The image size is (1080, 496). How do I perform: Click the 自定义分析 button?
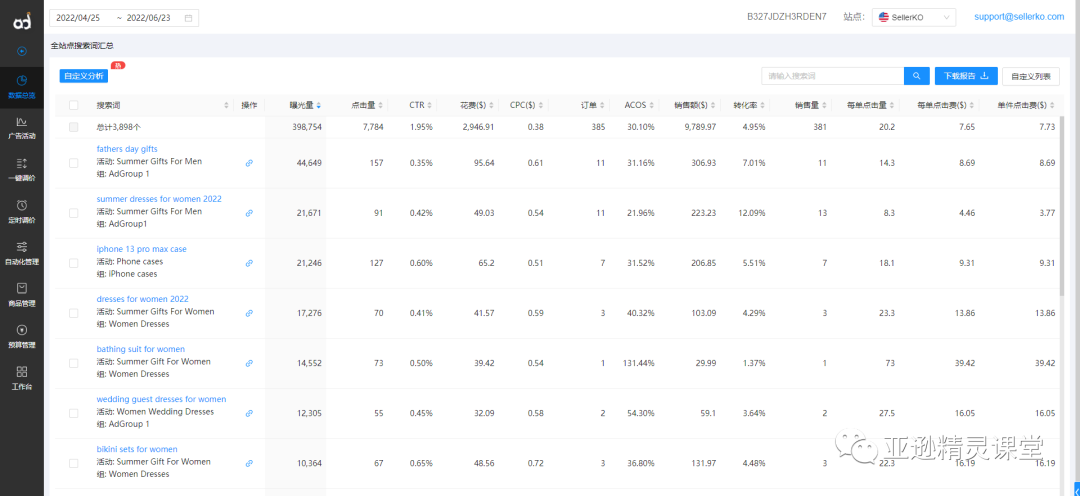[x=83, y=76]
